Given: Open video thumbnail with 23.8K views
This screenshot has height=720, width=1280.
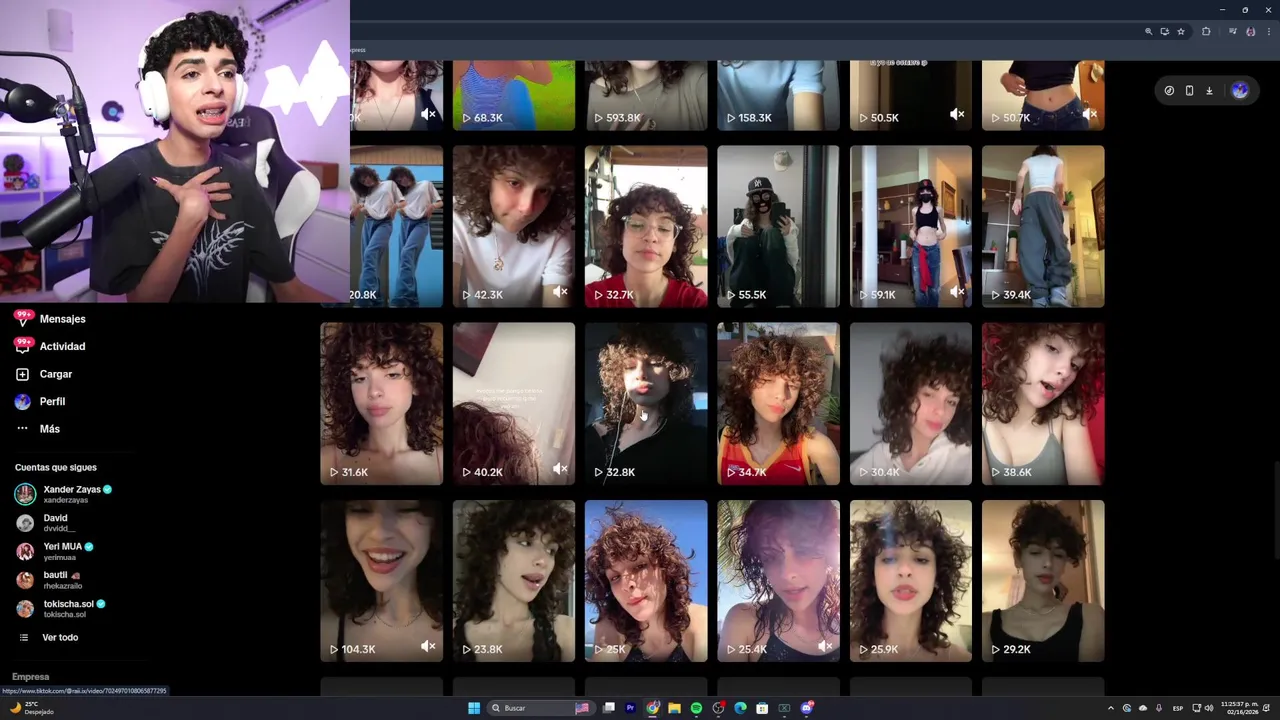Looking at the screenshot, I should [x=514, y=581].
